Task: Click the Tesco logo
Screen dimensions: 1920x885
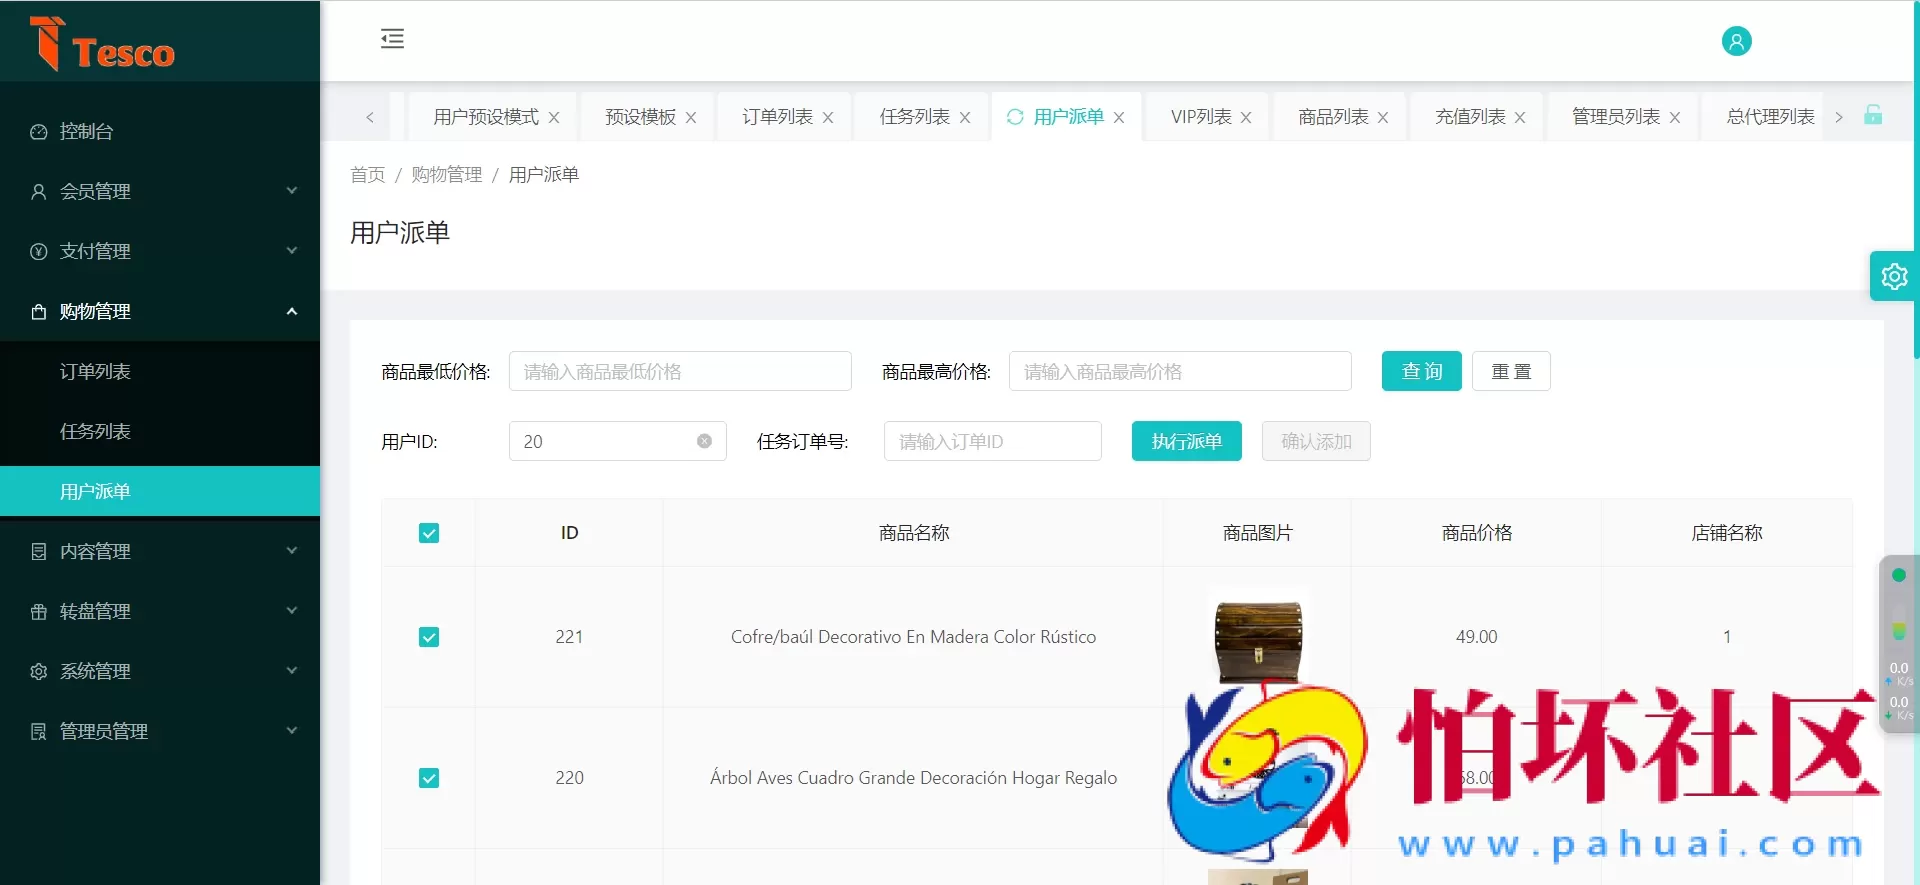Action: [x=101, y=43]
